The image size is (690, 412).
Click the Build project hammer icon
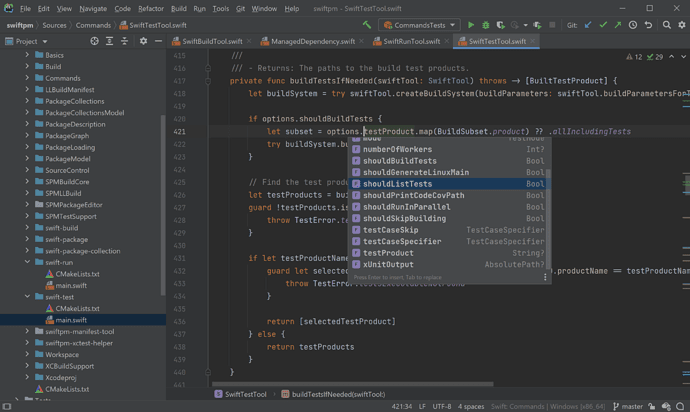367,25
